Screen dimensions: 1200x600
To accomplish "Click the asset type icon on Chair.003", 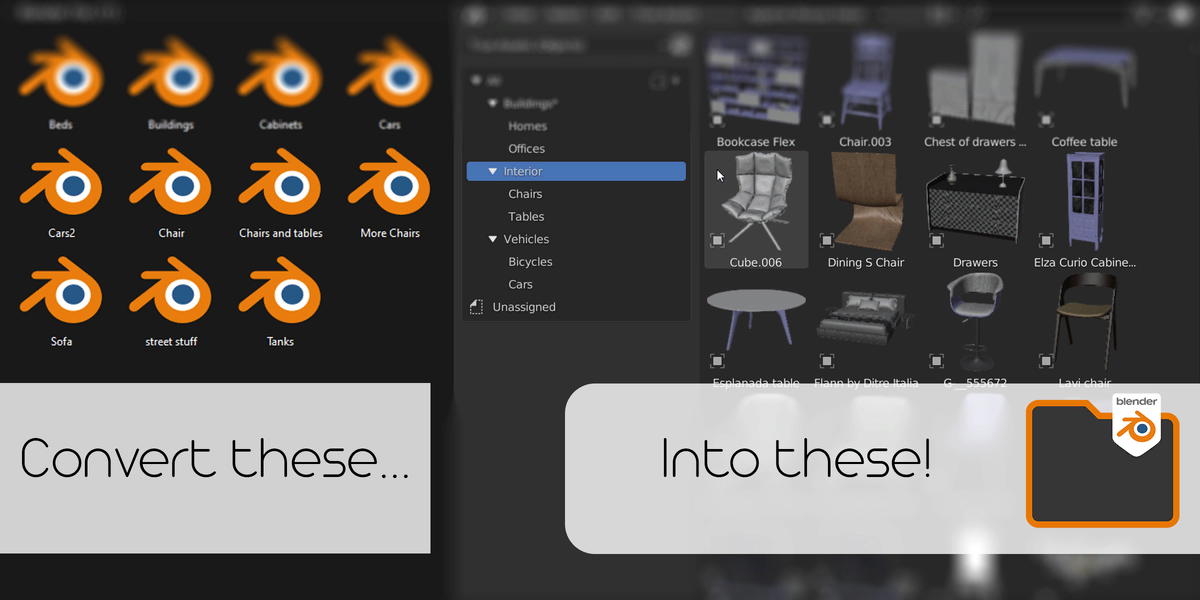I will pos(827,119).
